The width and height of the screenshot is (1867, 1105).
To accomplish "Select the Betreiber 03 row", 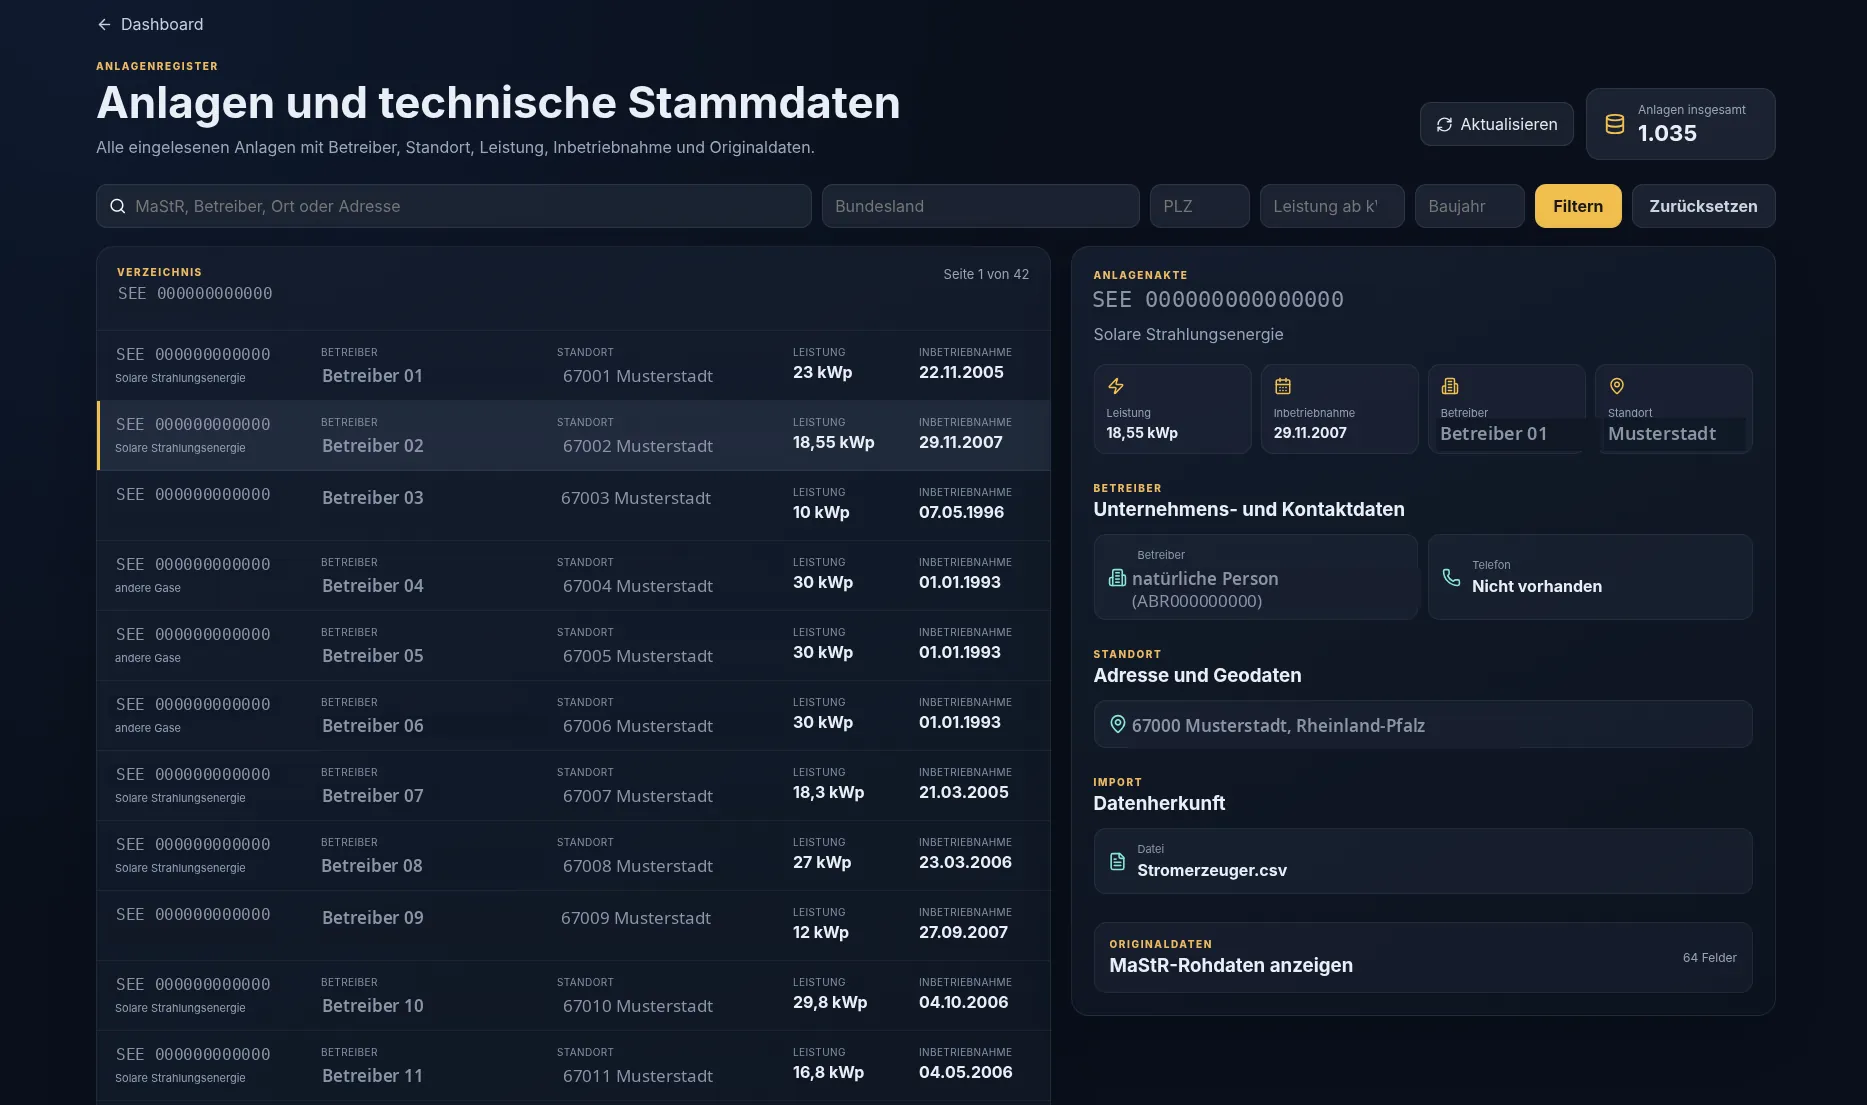I will (x=573, y=506).
